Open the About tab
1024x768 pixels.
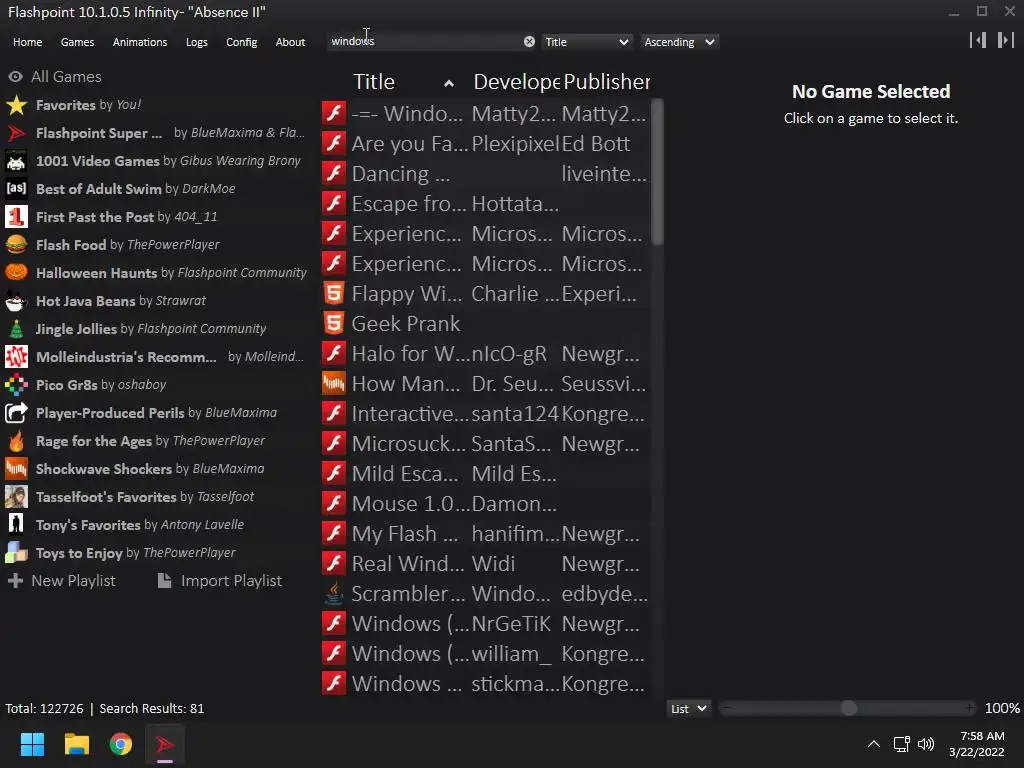coord(290,42)
